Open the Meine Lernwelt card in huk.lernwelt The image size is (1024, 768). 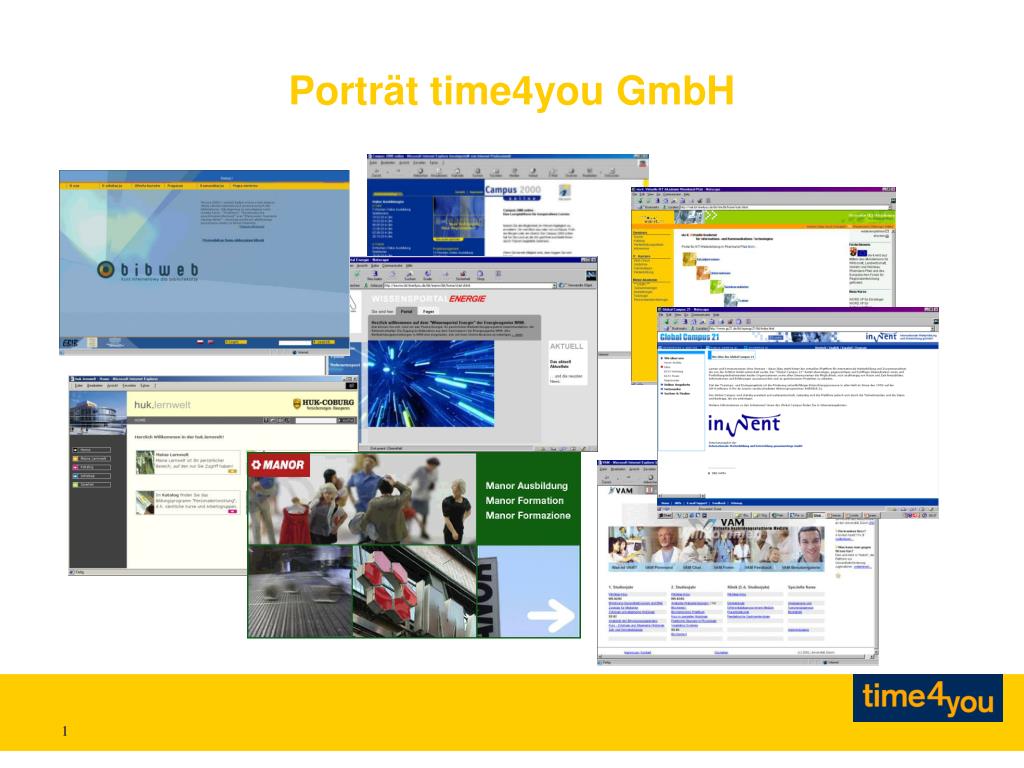coord(187,462)
